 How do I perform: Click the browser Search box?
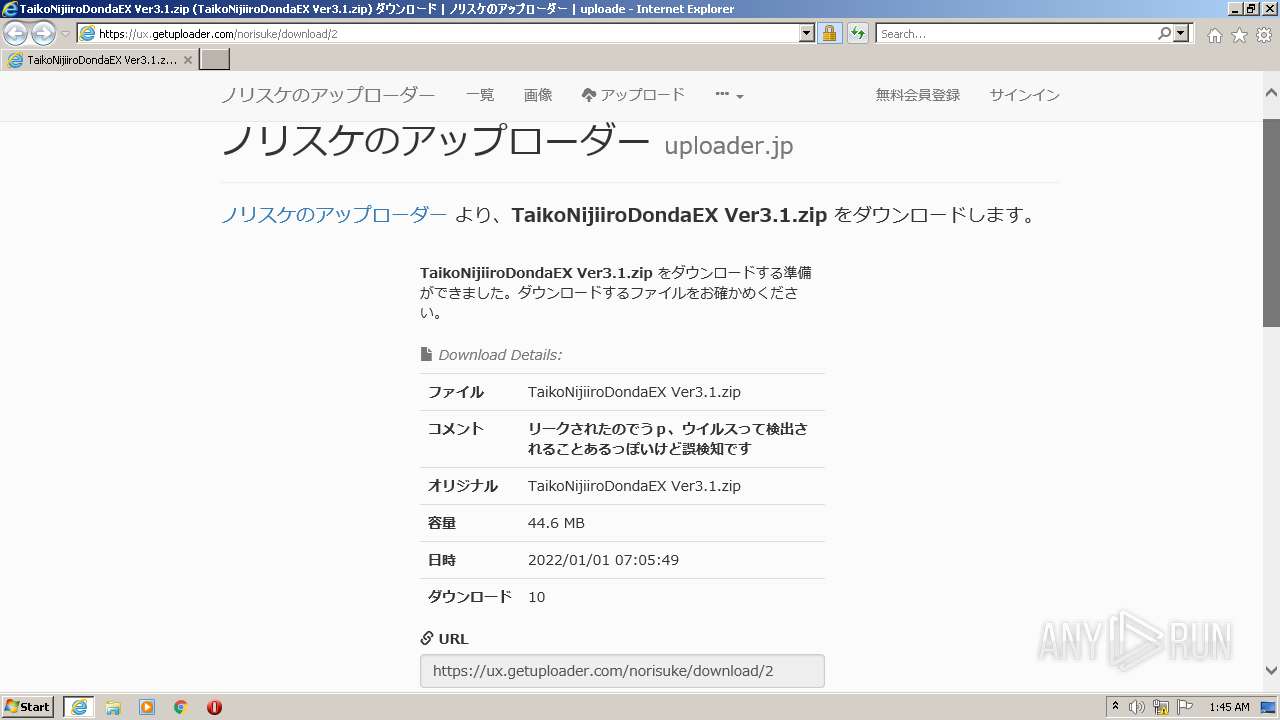point(1016,33)
